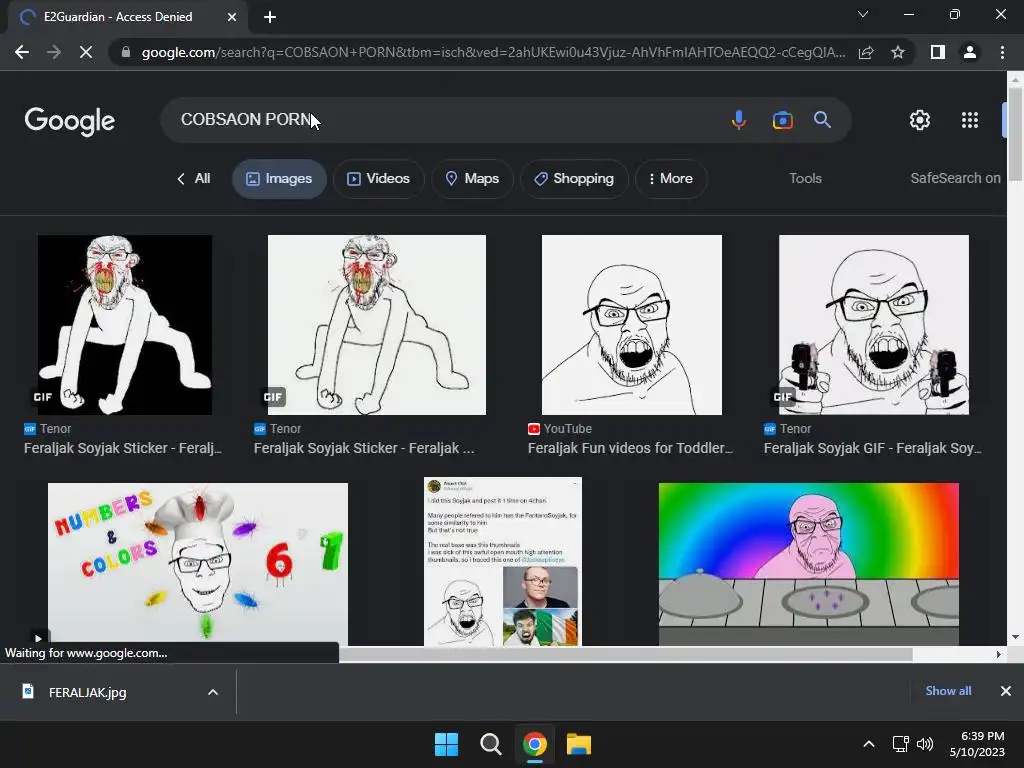Open FERALJAK.jpg download
Viewport: 1024px width, 768px height.
[x=88, y=692]
